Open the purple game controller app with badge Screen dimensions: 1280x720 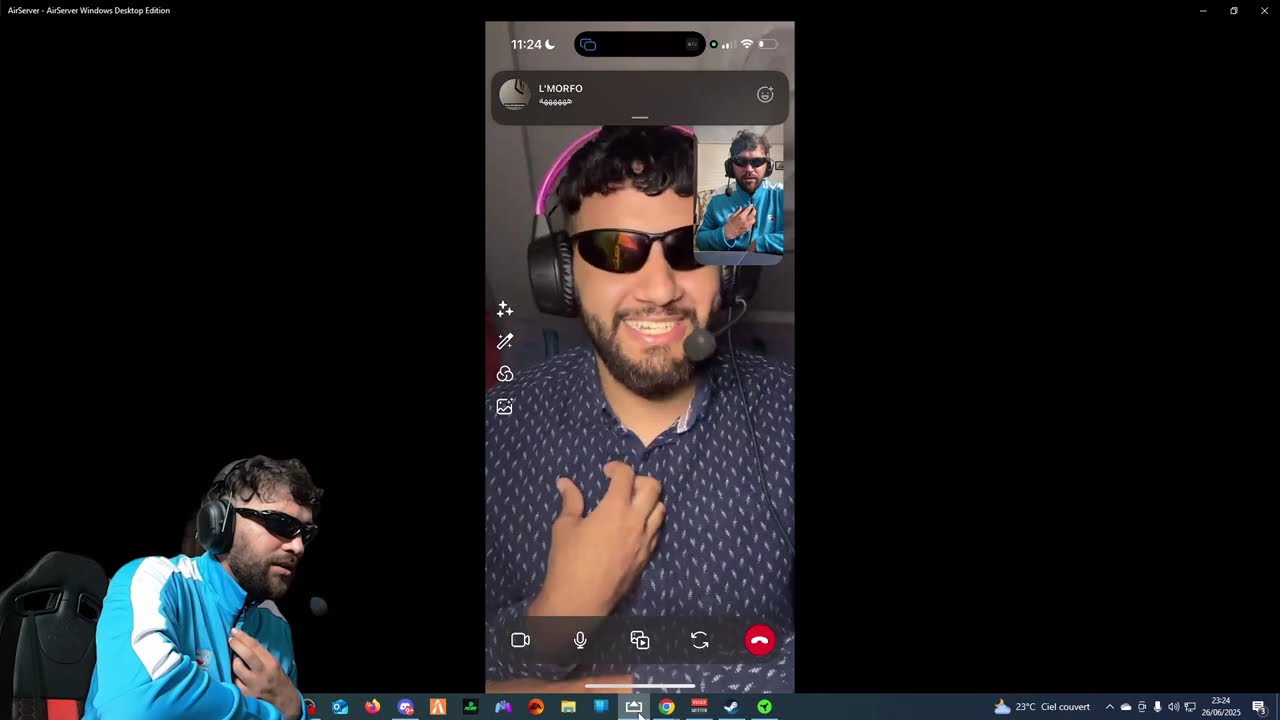pos(405,707)
